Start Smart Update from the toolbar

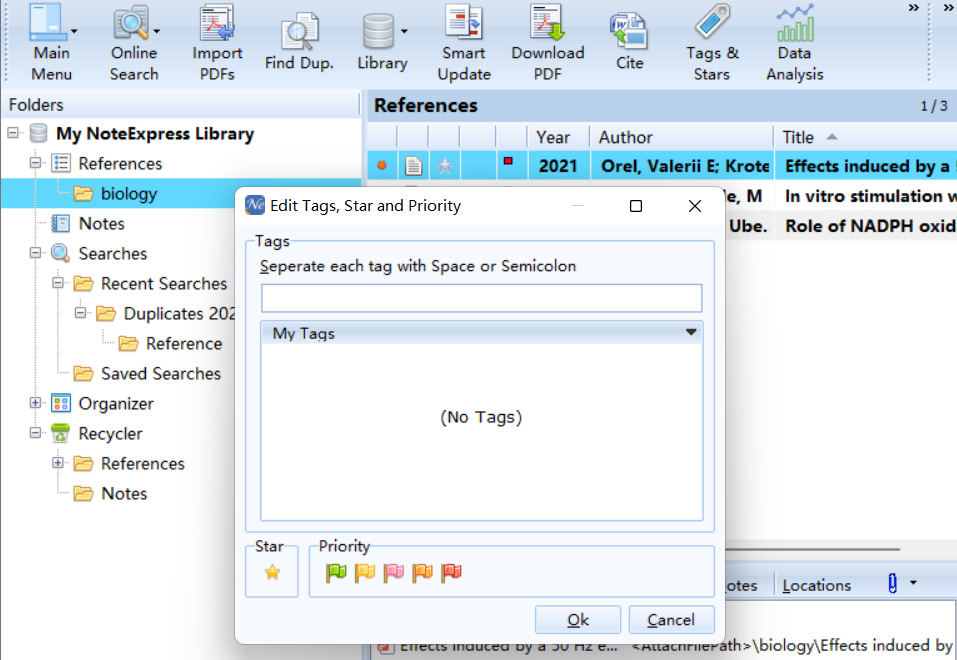point(464,43)
